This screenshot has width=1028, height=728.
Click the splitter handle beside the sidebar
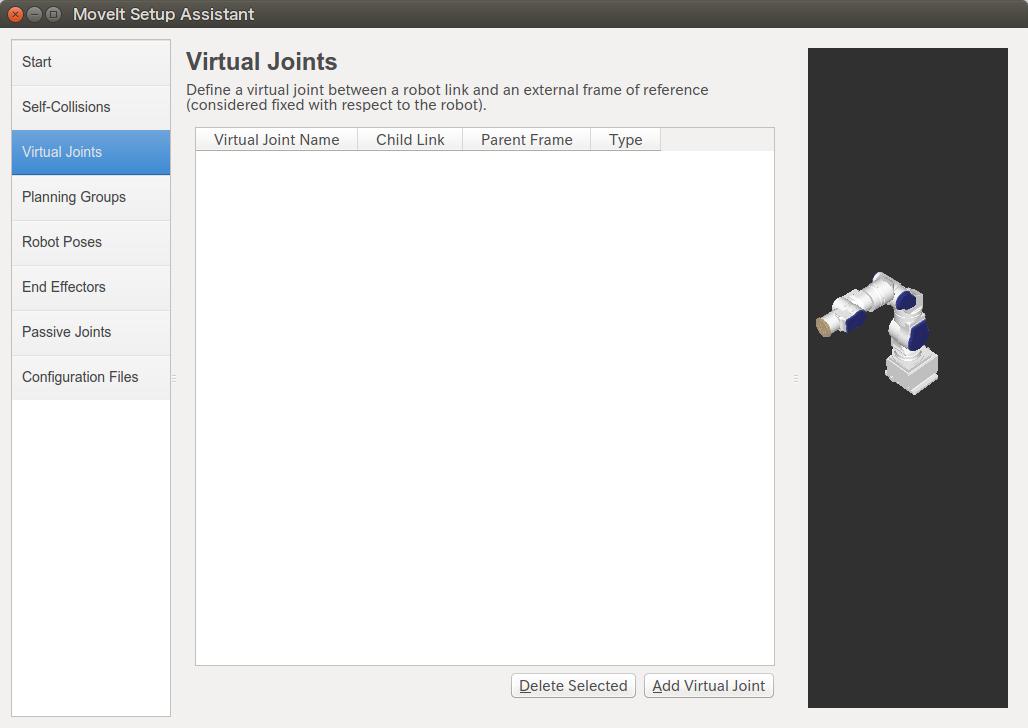coord(174,378)
